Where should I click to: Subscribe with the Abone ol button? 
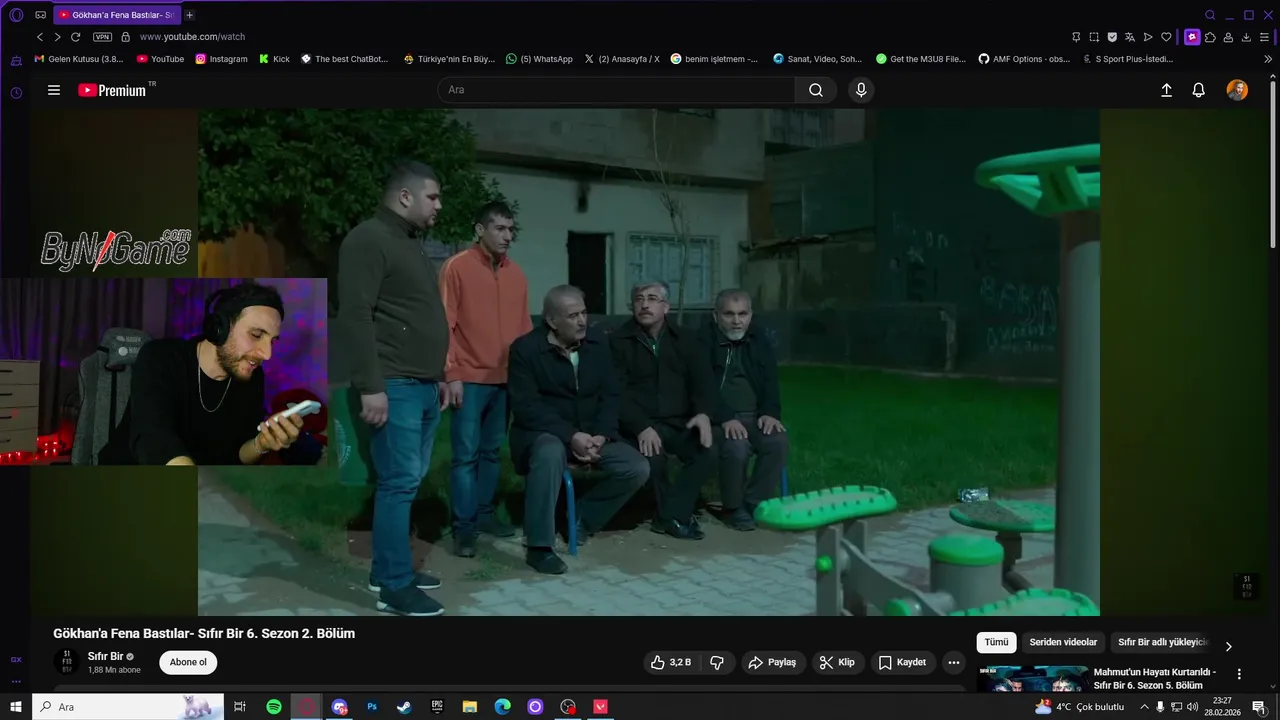(x=188, y=662)
